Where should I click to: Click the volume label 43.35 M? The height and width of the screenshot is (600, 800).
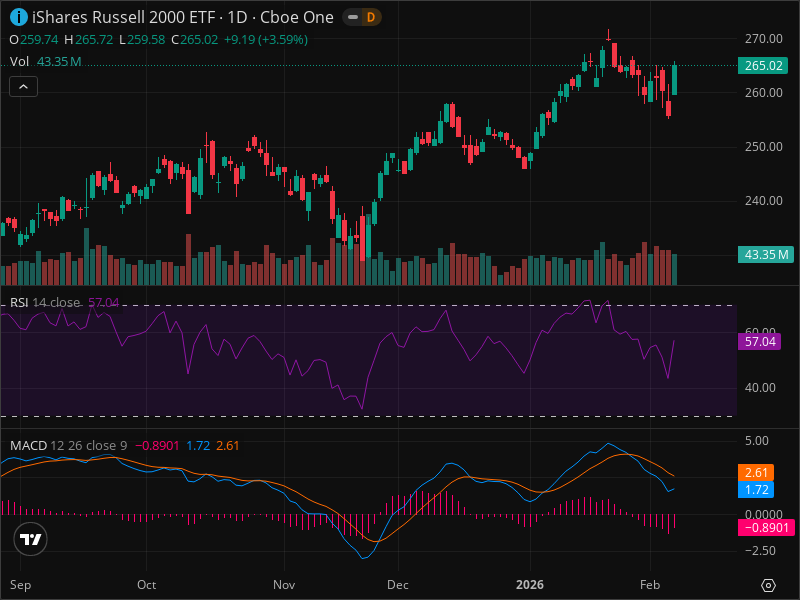pos(765,255)
